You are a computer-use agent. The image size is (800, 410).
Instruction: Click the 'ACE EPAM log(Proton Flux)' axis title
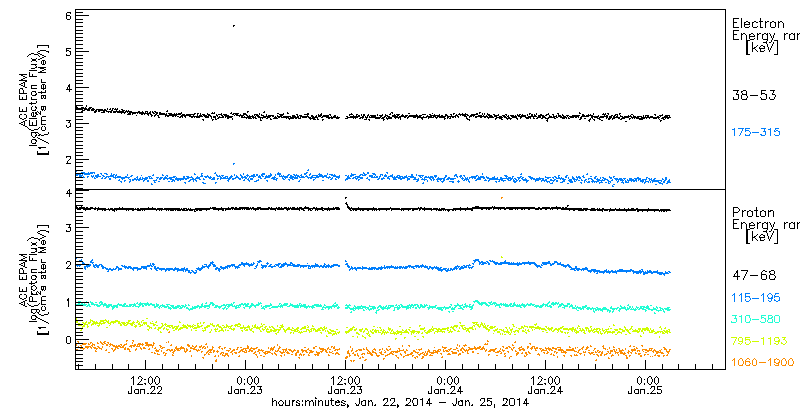tap(33, 280)
